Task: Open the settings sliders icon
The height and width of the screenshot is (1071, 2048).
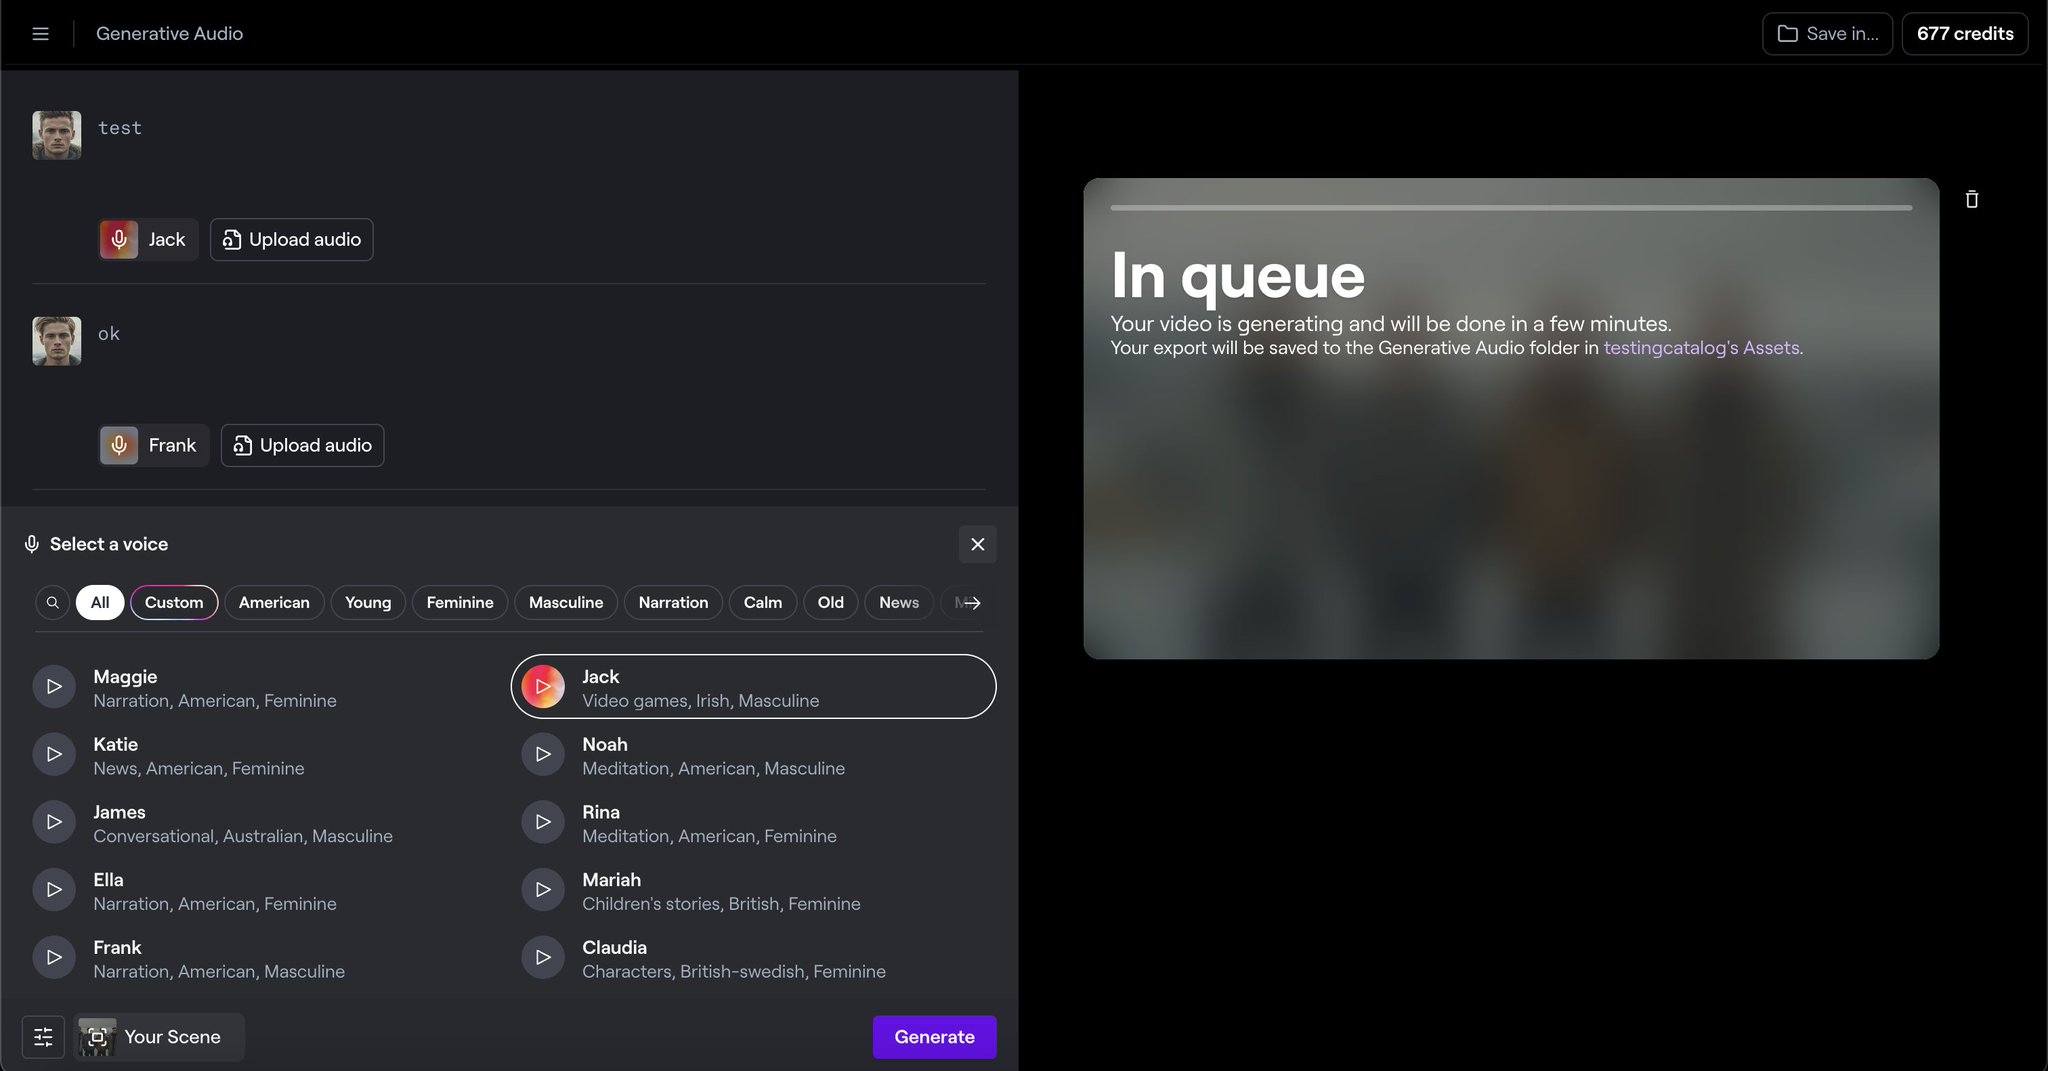Action: [43, 1038]
